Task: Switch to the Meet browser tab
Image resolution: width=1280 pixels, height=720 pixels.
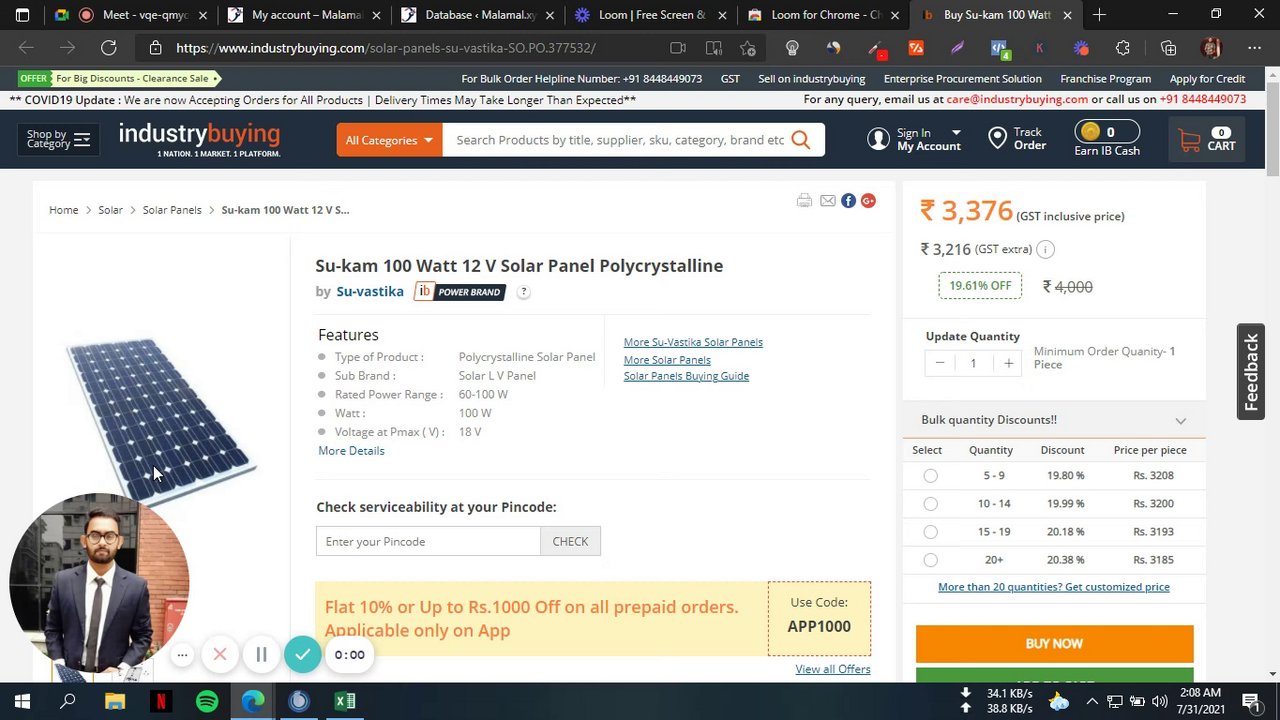Action: pos(130,15)
